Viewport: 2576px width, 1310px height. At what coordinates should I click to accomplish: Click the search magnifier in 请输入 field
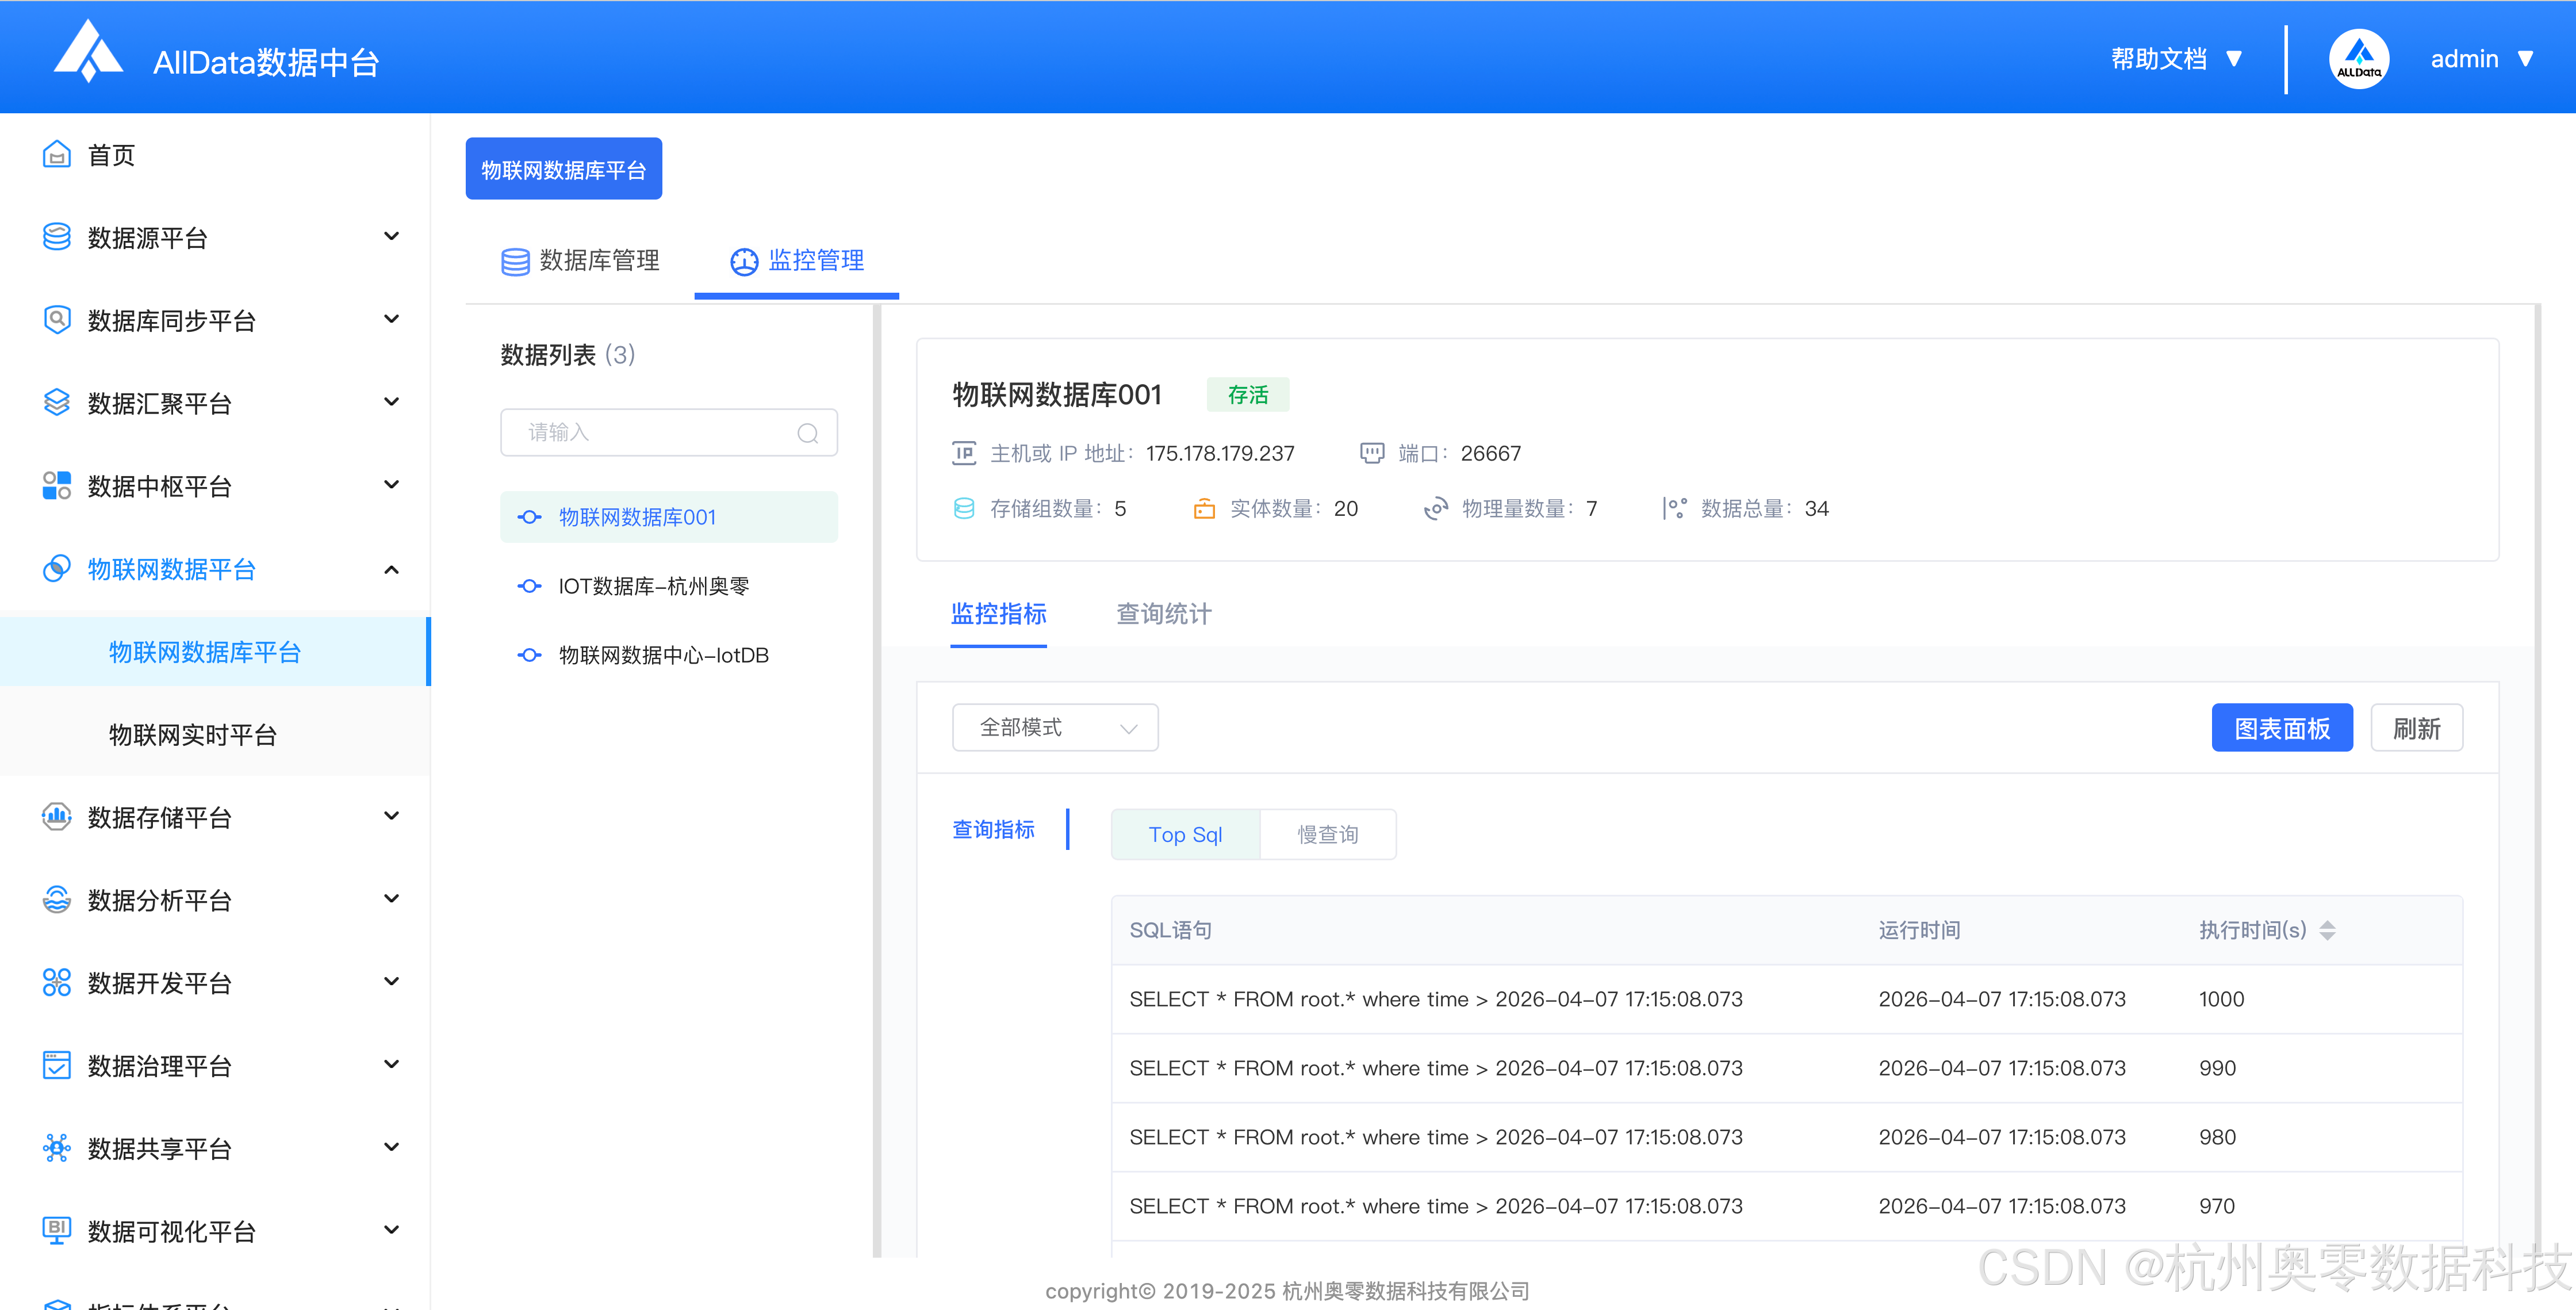point(807,433)
